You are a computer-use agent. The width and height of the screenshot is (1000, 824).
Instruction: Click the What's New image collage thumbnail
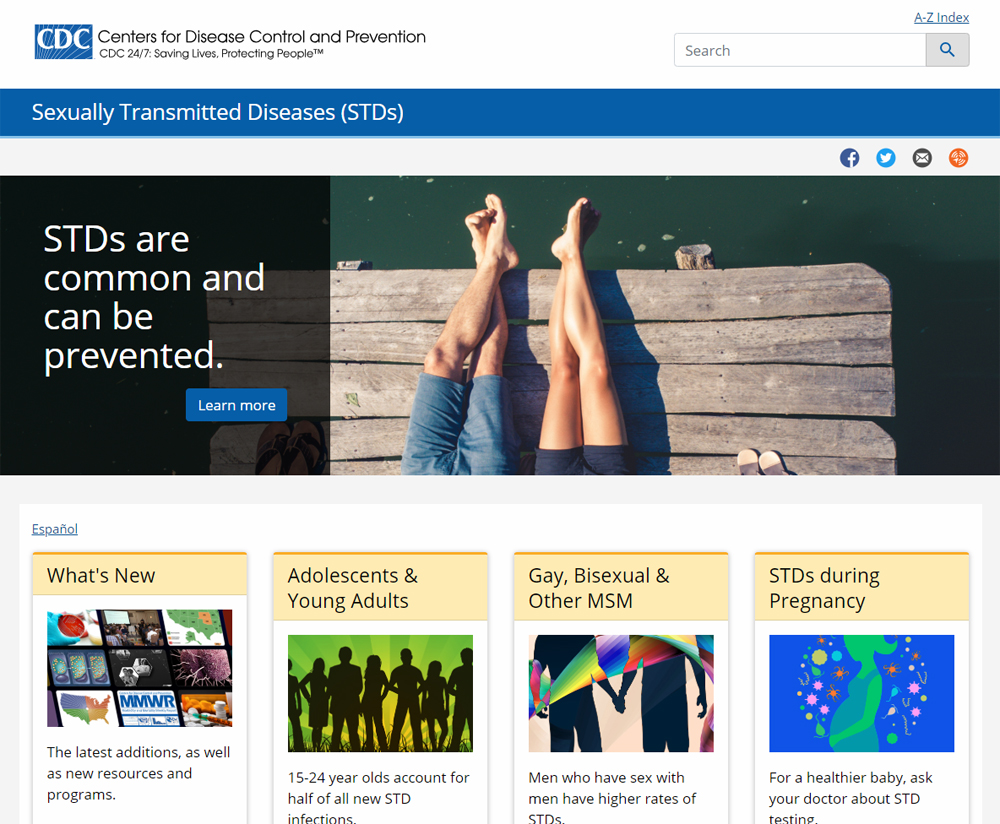pos(140,668)
